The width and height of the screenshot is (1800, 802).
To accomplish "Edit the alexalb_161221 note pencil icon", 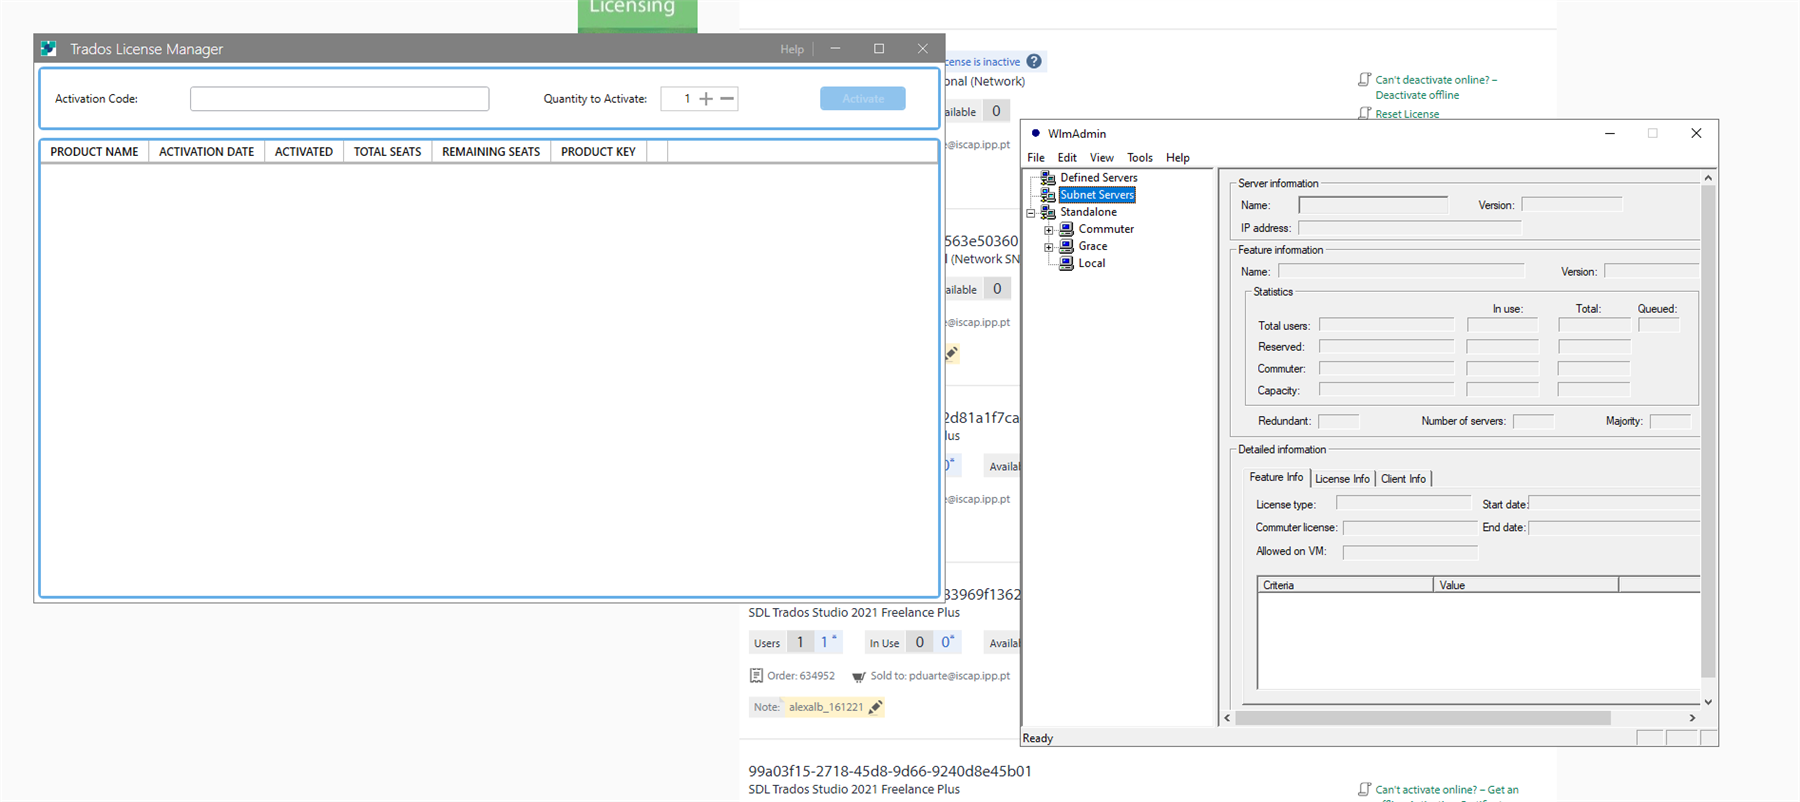I will pos(875,707).
